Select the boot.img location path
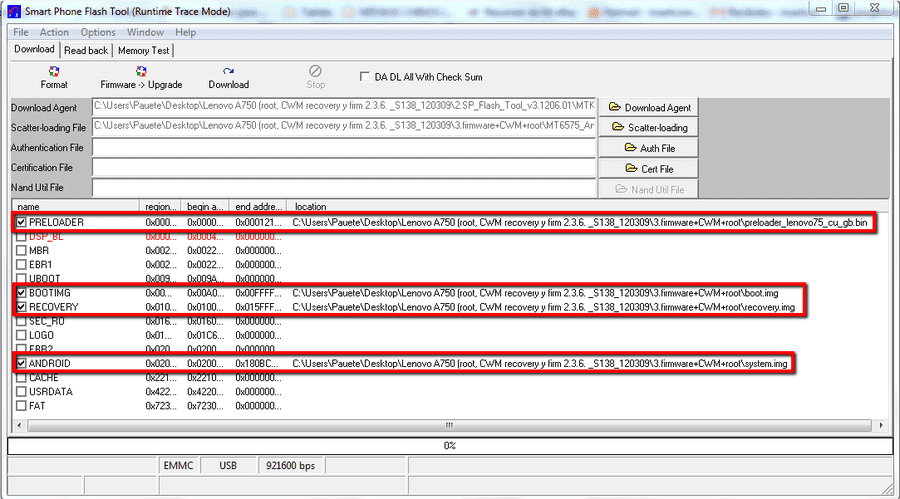This screenshot has width=900, height=499. point(535,293)
